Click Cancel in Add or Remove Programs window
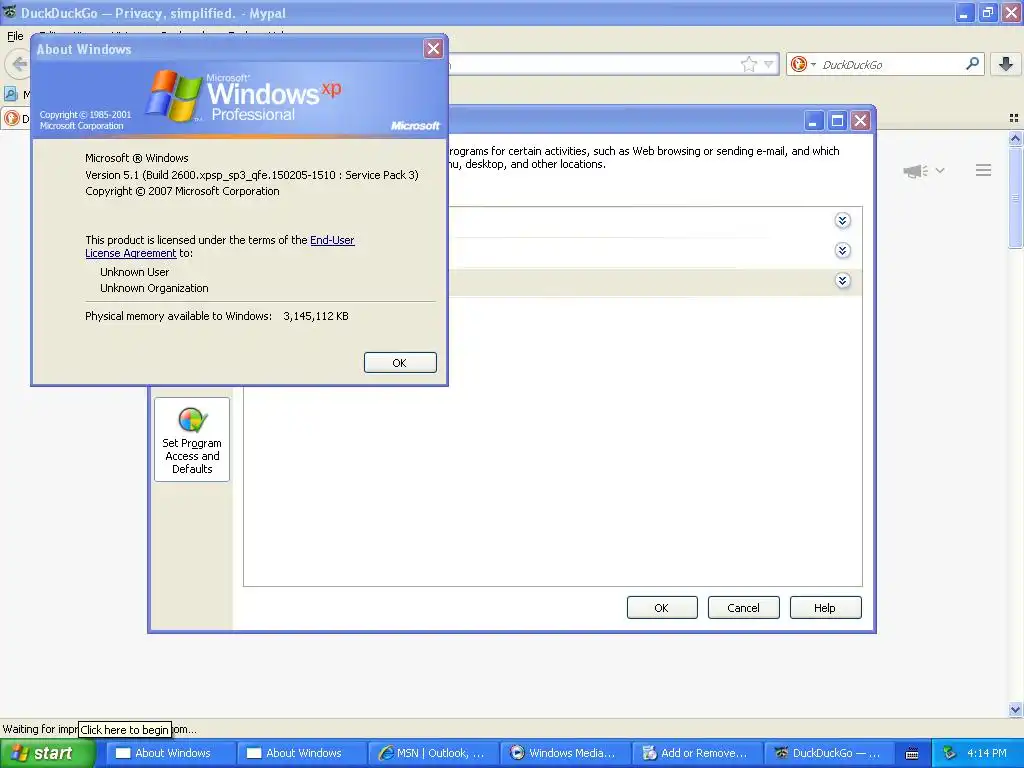 [743, 607]
